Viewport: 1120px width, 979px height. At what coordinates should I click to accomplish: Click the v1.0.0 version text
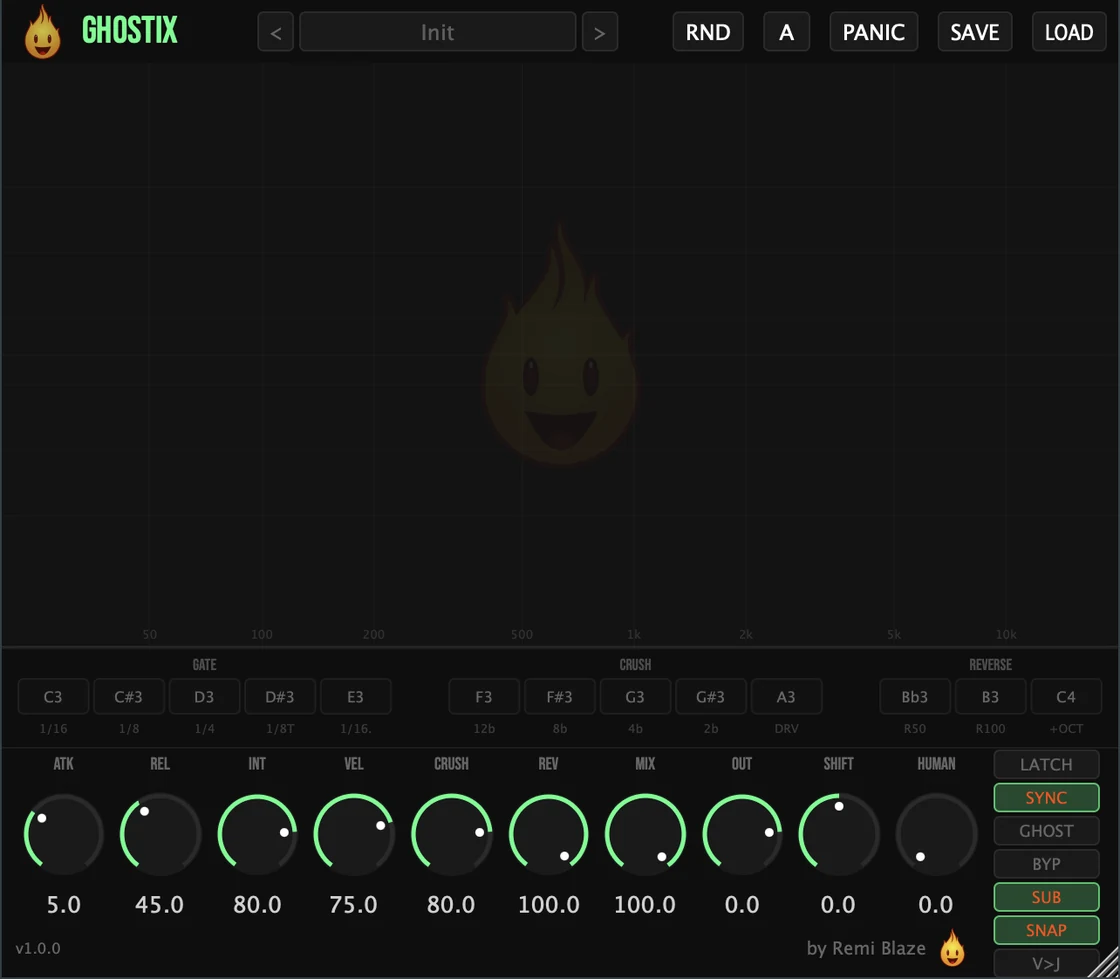tap(38, 948)
